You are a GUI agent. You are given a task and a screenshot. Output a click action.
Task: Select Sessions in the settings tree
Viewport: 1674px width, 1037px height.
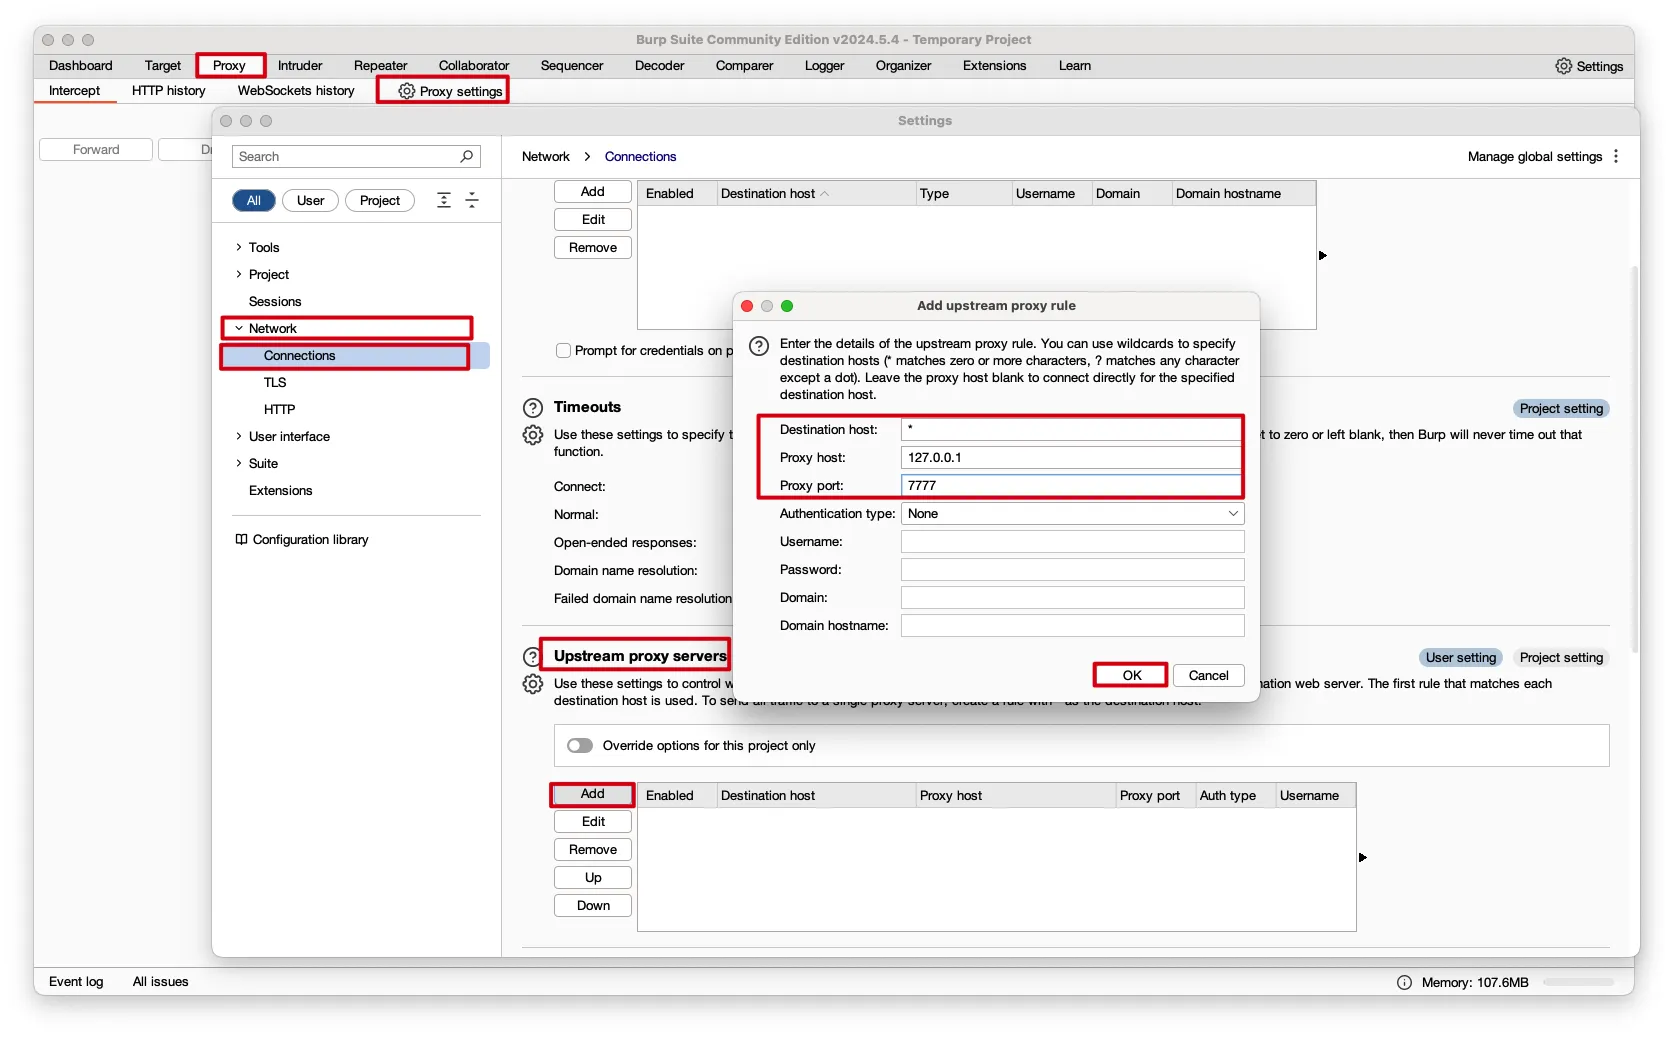[275, 302]
